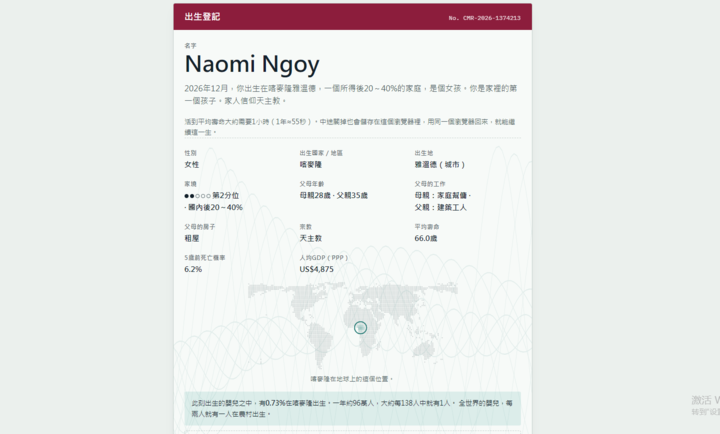This screenshot has width=720, height=434.
Task: Click the circular Cameroon location marker on map
Action: click(360, 327)
